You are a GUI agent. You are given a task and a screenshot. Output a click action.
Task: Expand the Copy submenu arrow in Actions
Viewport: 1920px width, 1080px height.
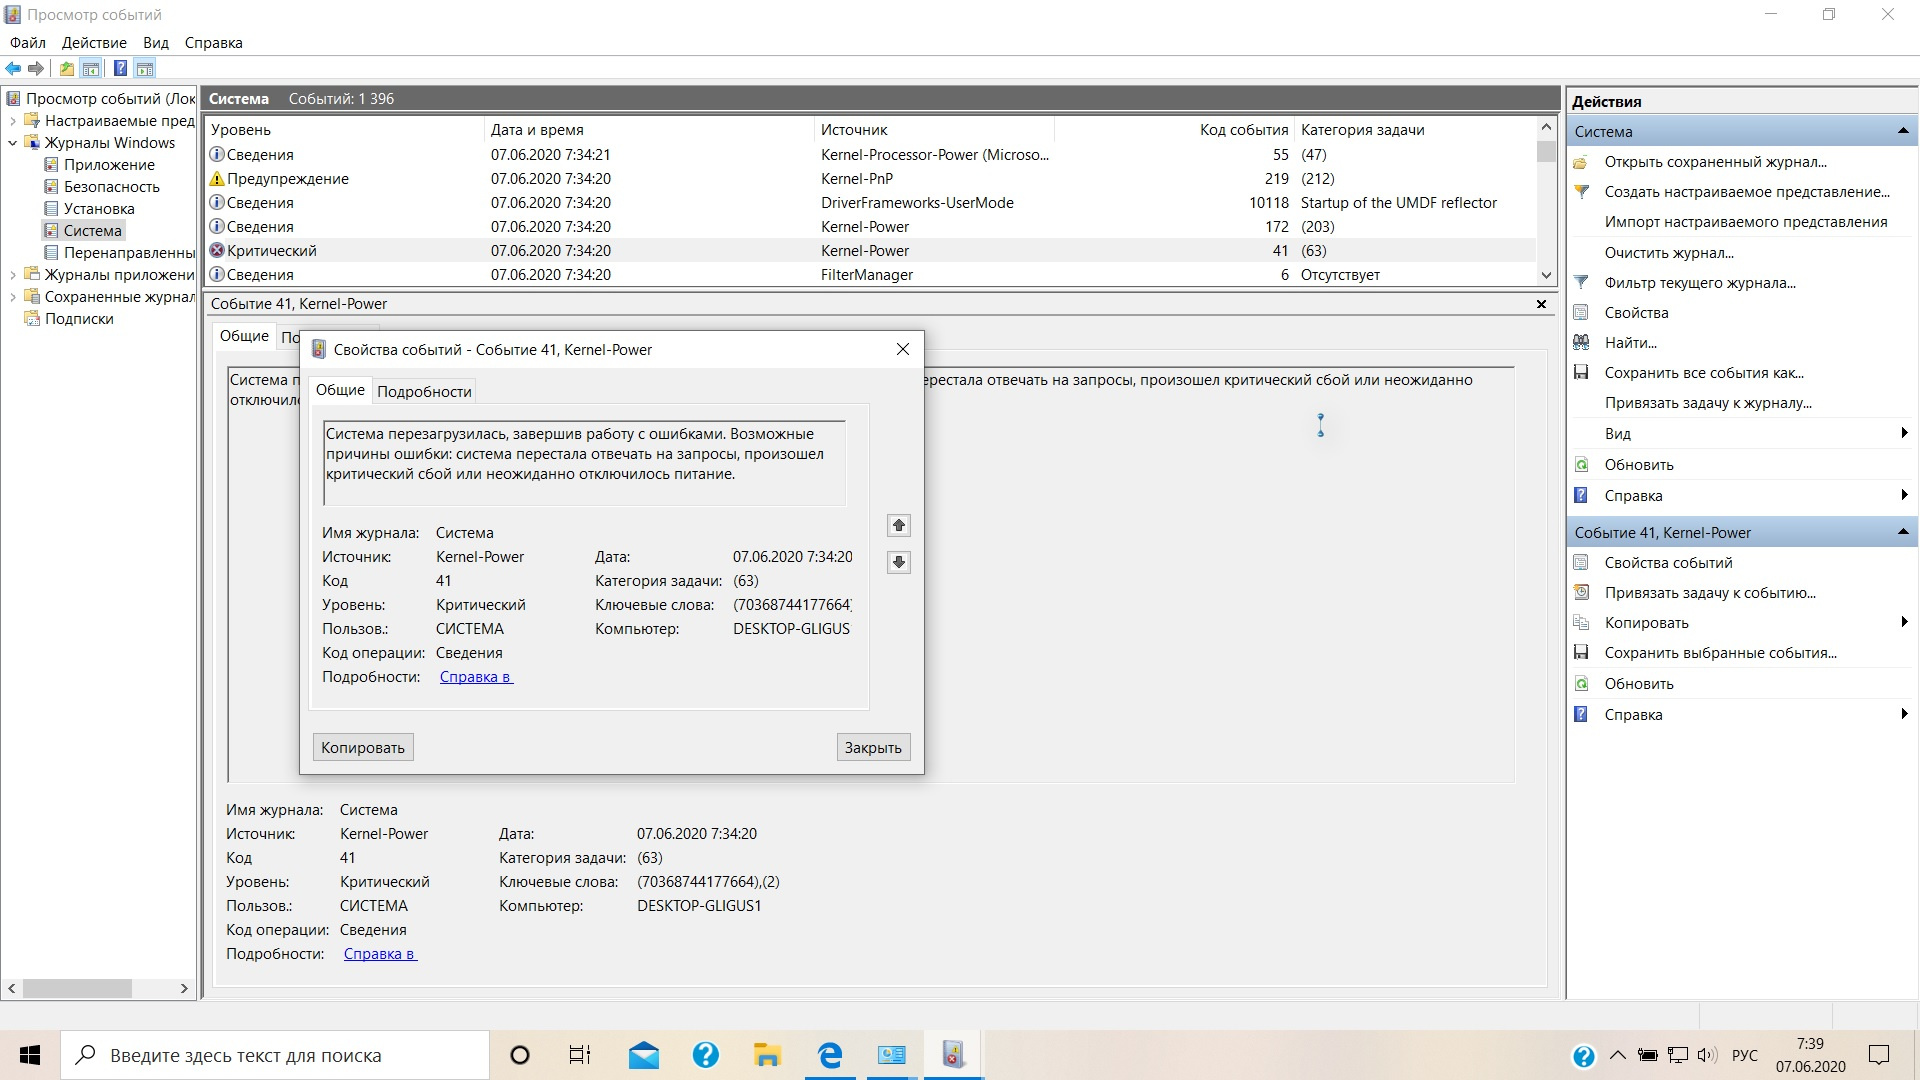[1904, 623]
